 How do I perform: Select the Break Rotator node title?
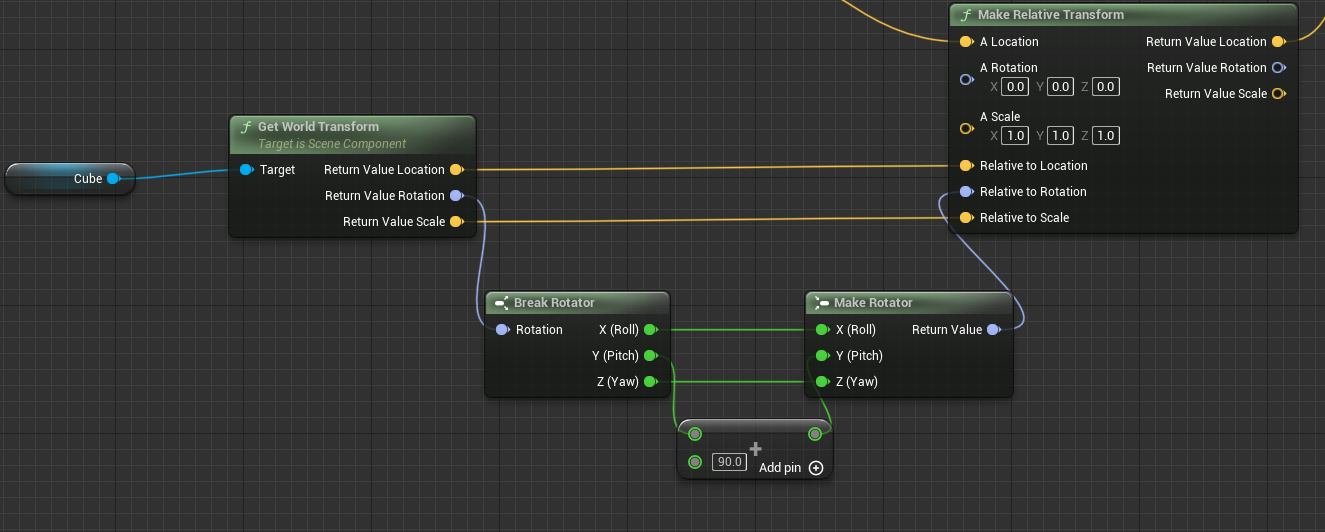554,303
